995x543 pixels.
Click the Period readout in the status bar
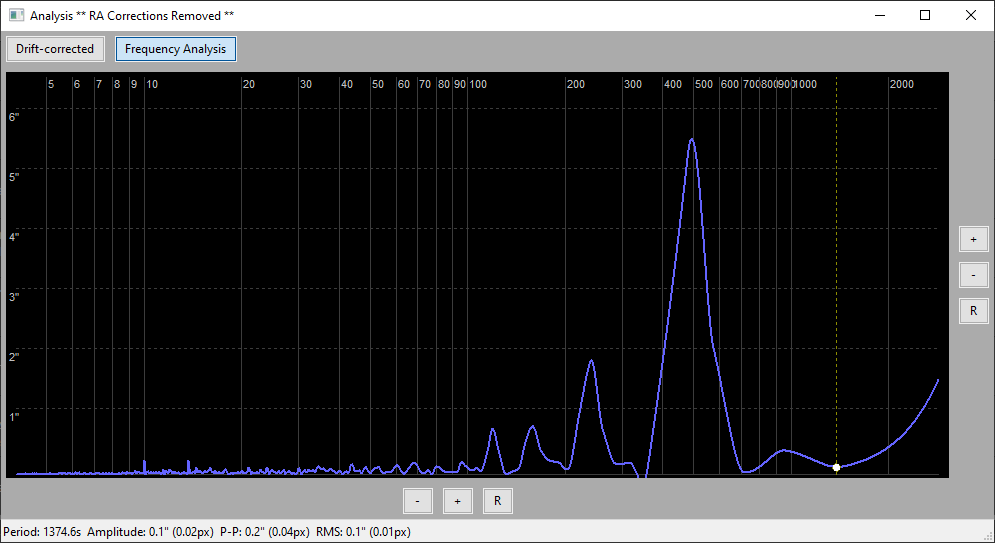tap(42, 532)
